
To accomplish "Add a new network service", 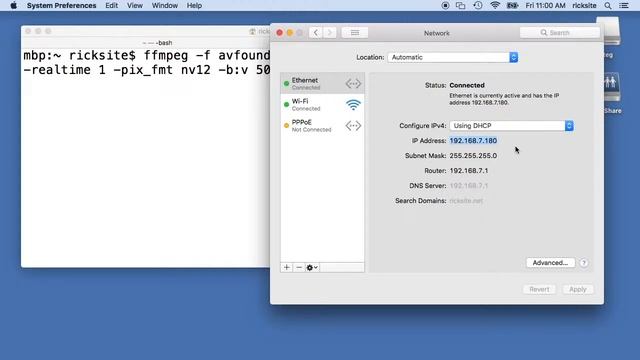I will [287, 267].
